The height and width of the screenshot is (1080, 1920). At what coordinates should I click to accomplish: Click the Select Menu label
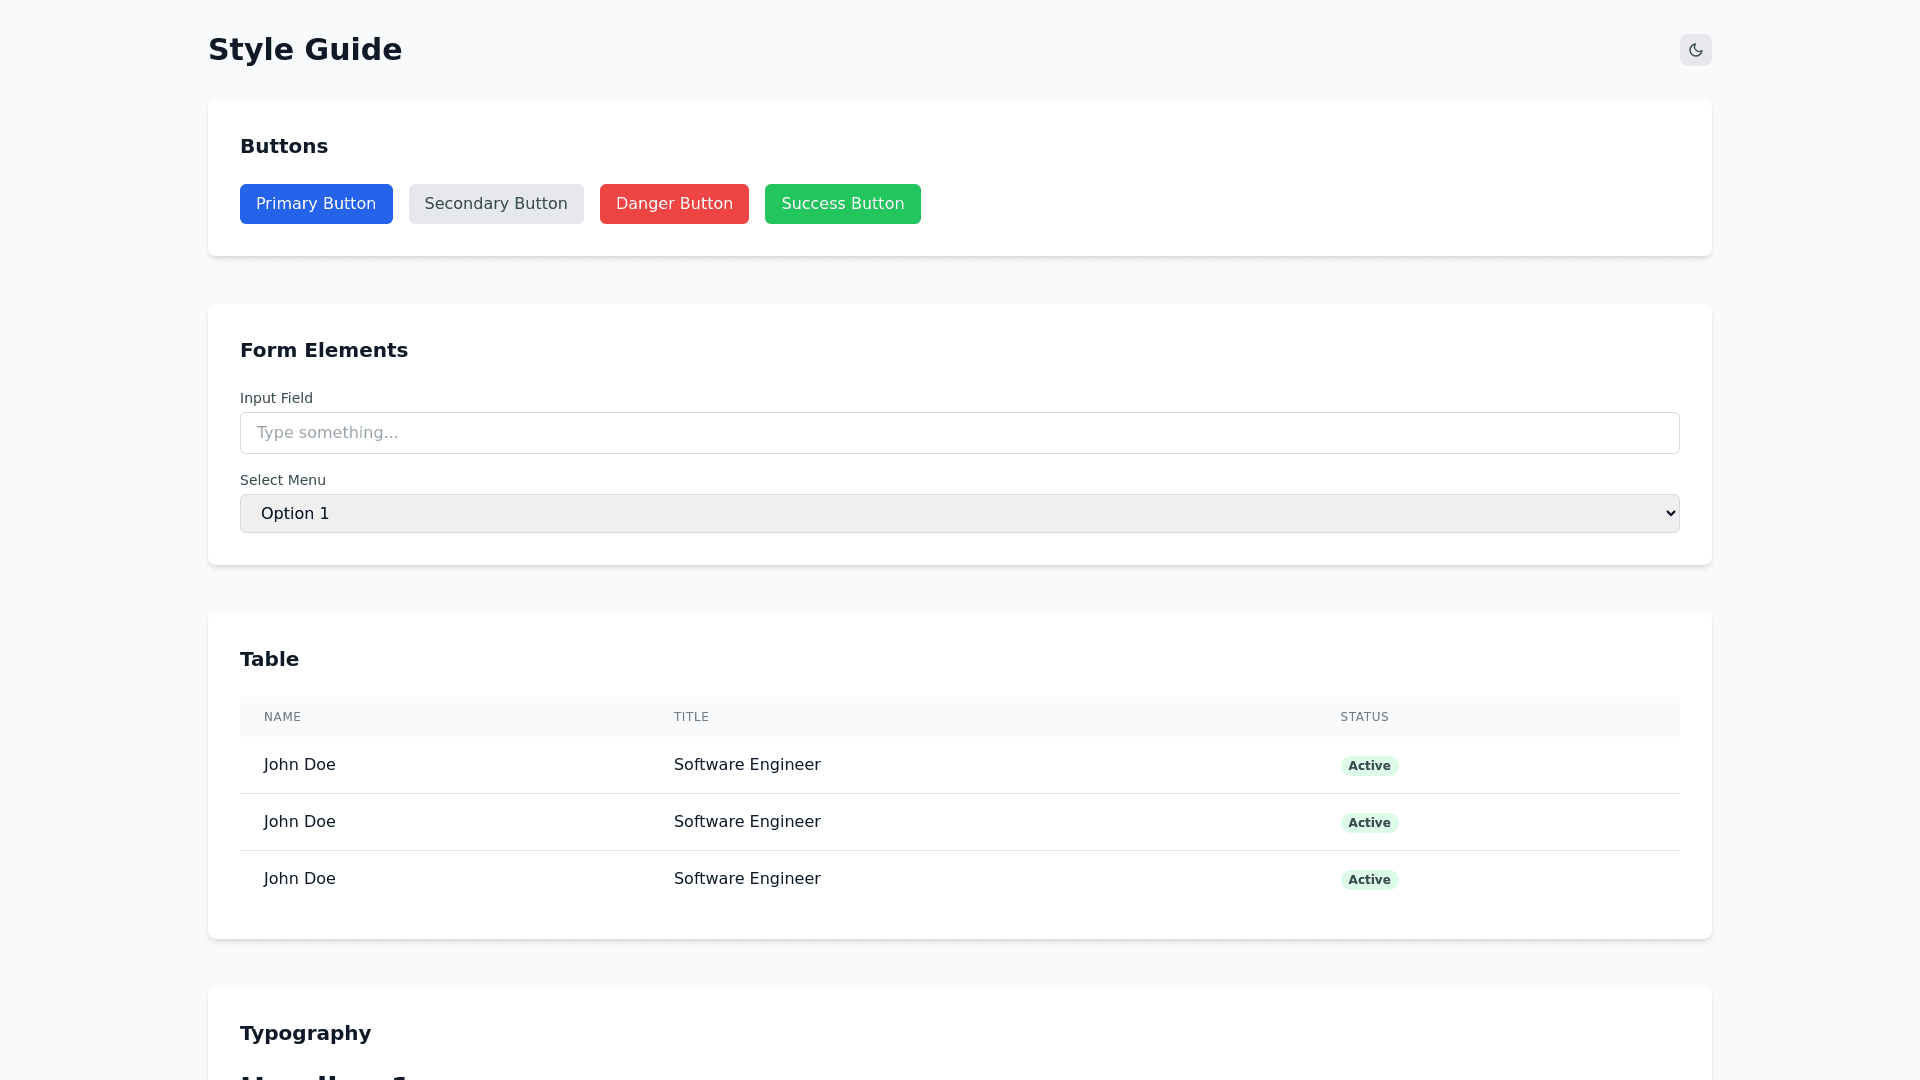coord(283,480)
